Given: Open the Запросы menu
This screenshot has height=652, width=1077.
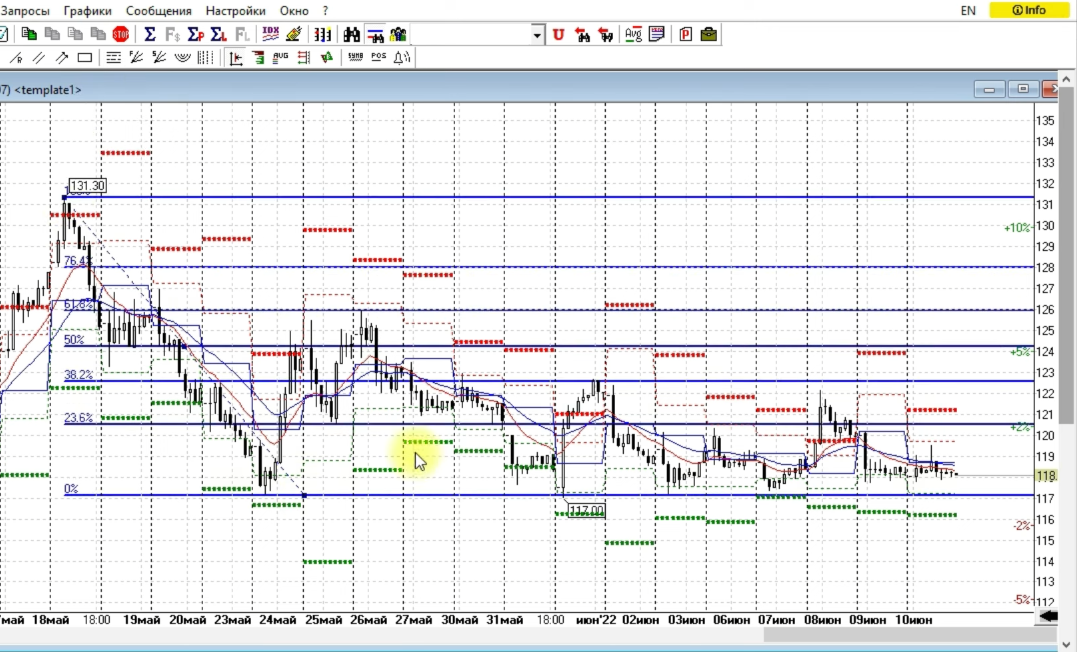Looking at the screenshot, I should coord(25,10).
